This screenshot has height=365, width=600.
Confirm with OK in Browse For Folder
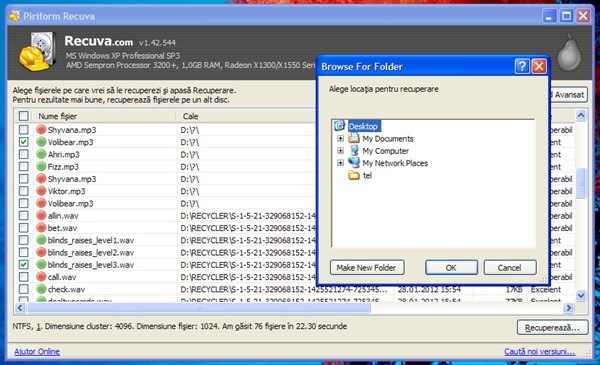451,267
